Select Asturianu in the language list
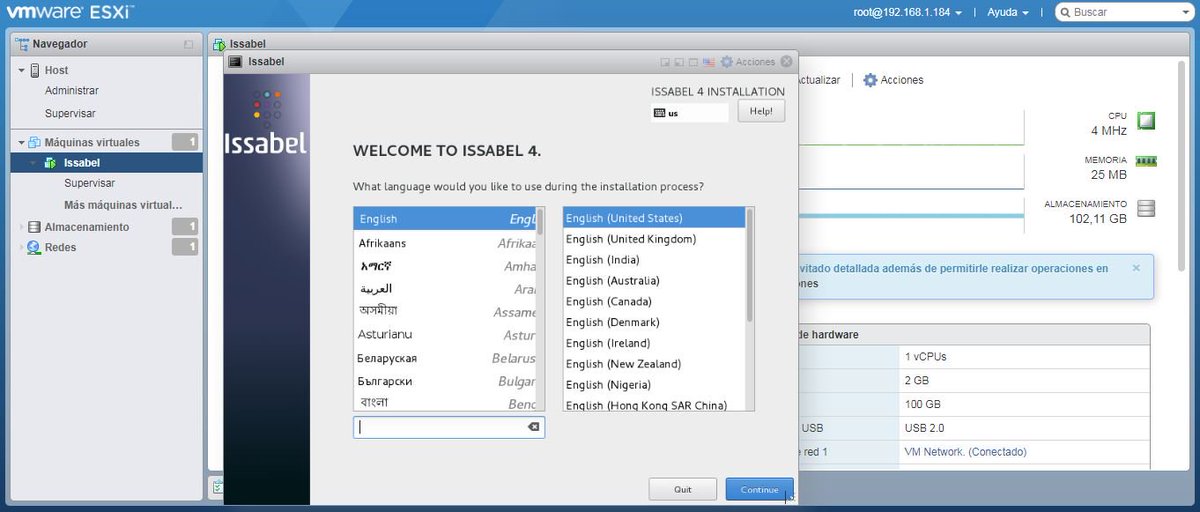 click(444, 335)
